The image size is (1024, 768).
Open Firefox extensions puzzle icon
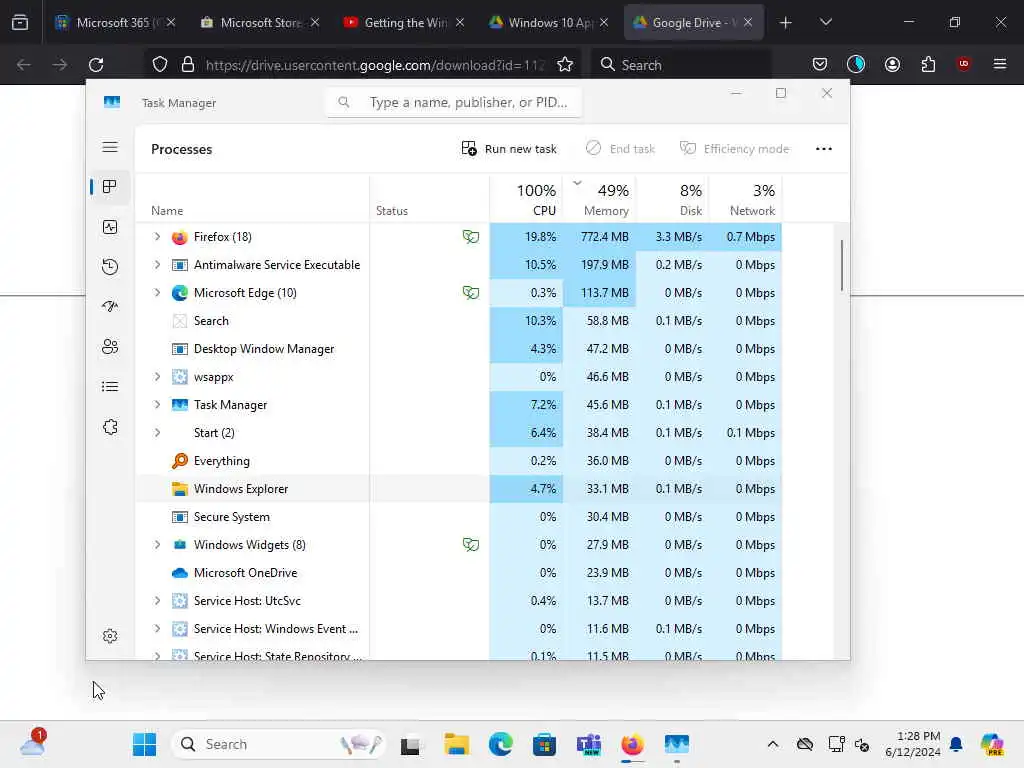928,64
